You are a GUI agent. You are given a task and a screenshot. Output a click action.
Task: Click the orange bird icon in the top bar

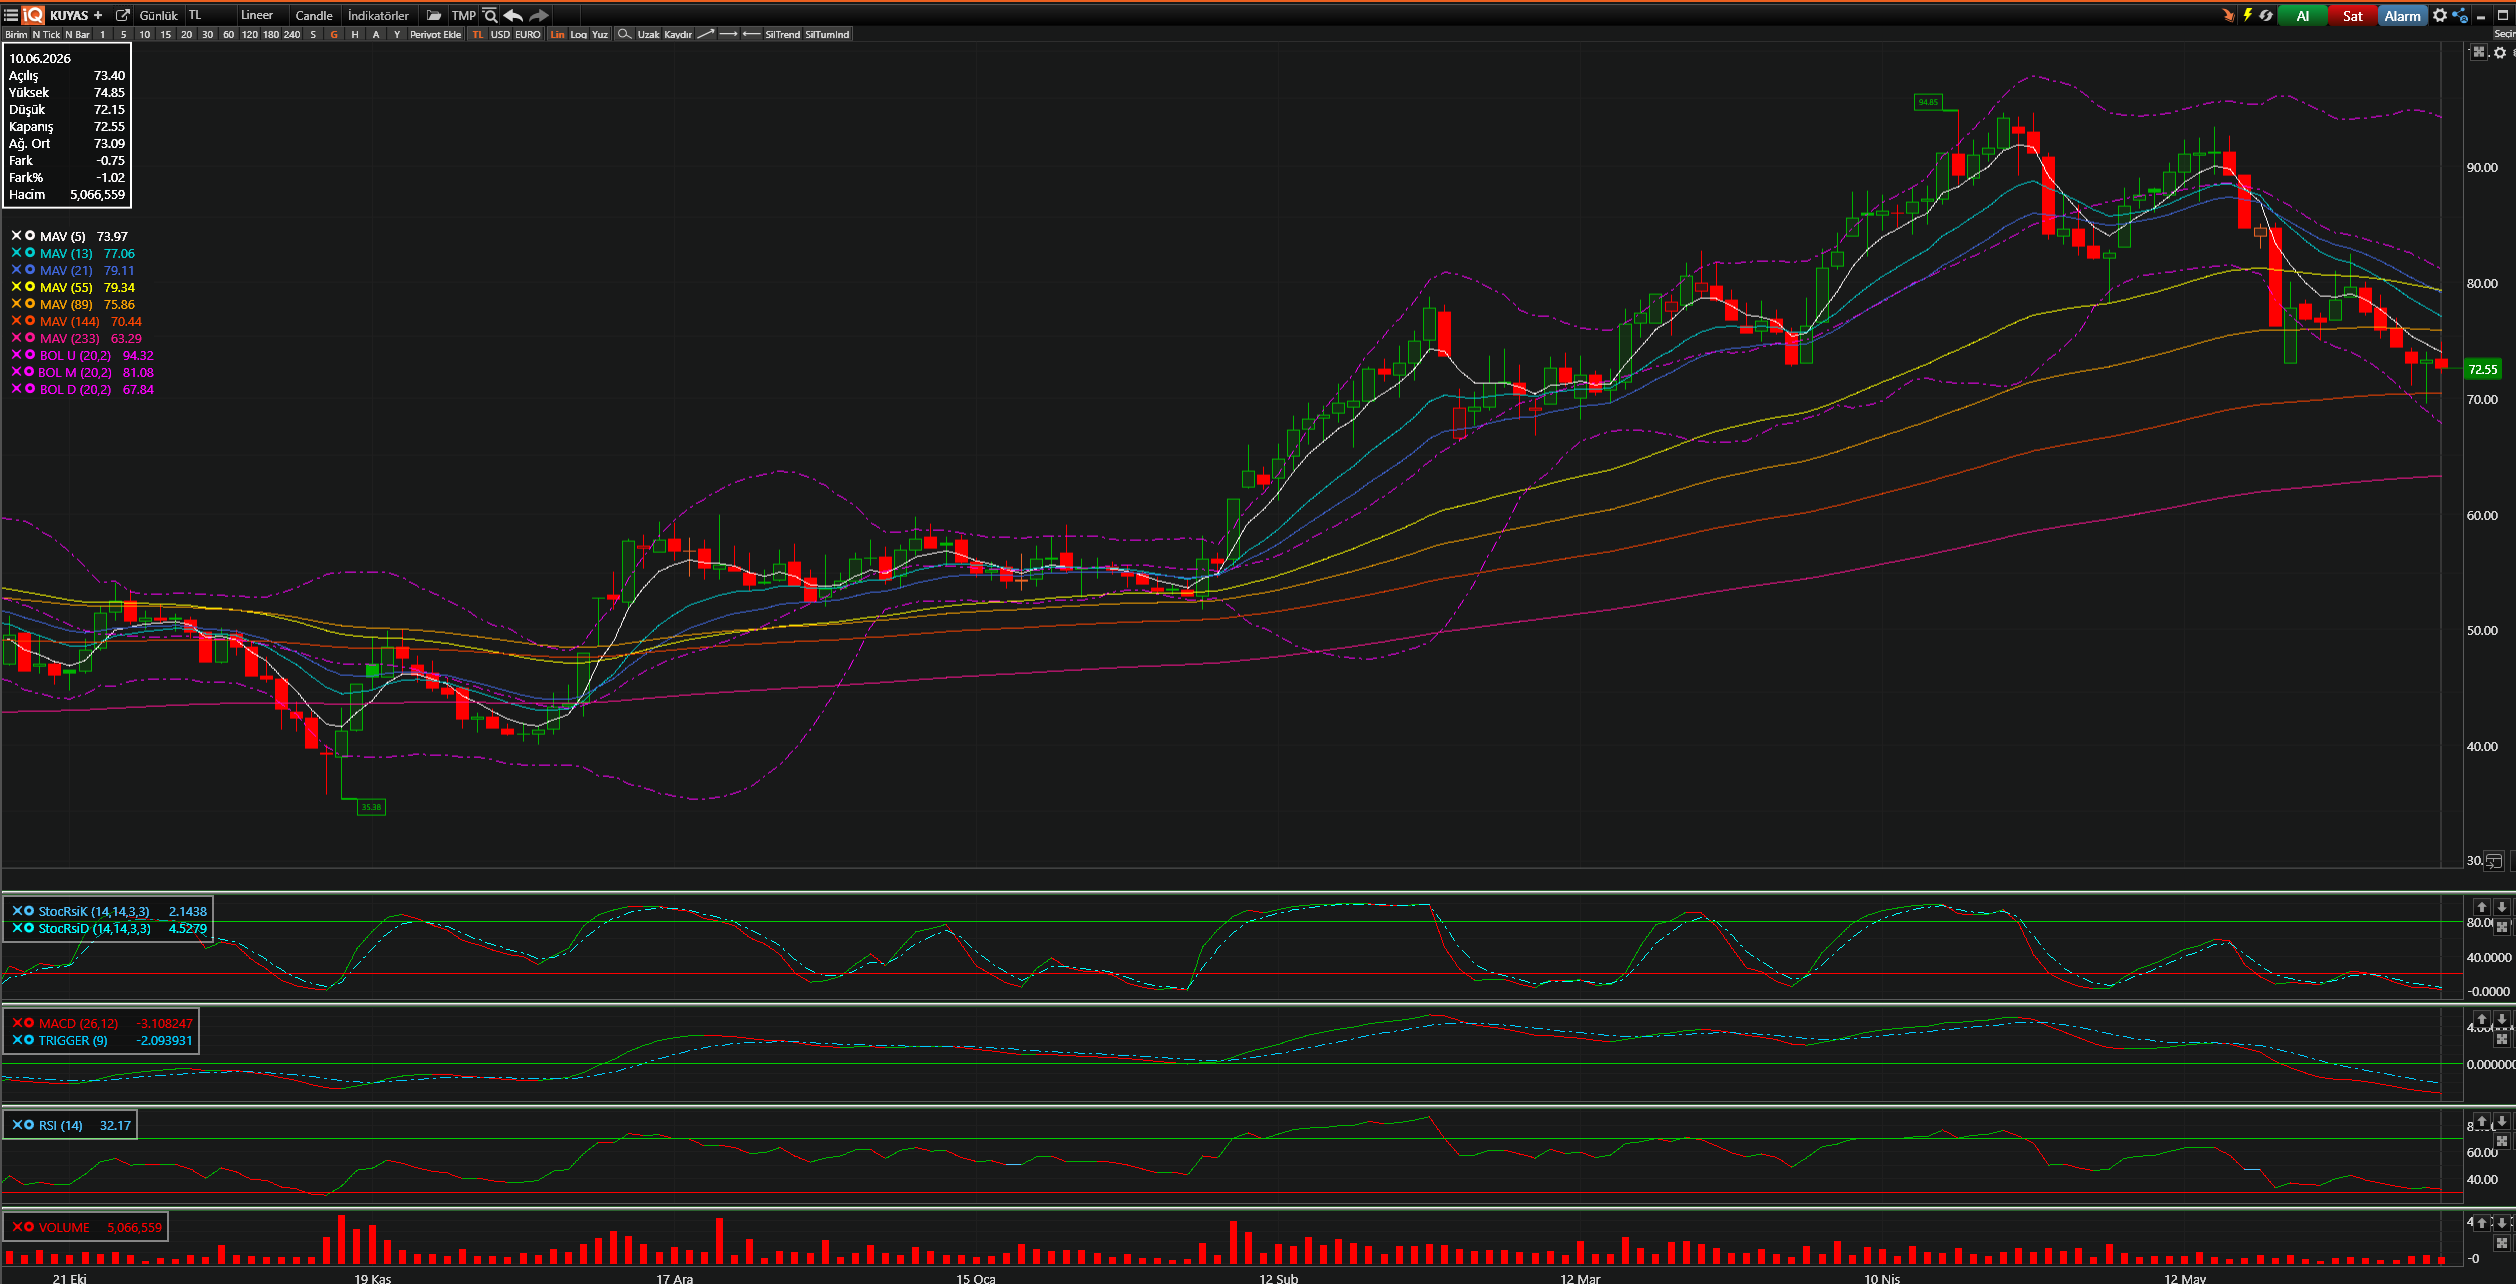[2228, 15]
